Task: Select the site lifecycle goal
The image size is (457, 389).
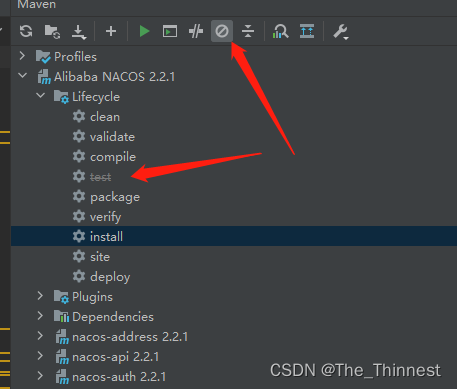Action: 100,257
